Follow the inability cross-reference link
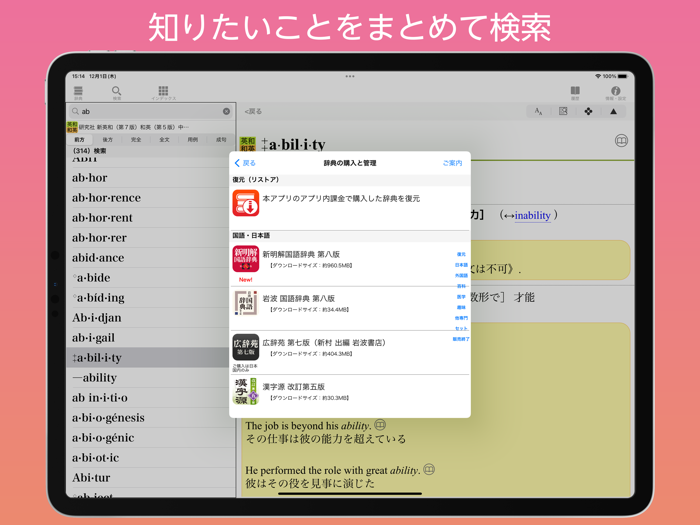The width and height of the screenshot is (700, 525). [x=532, y=216]
